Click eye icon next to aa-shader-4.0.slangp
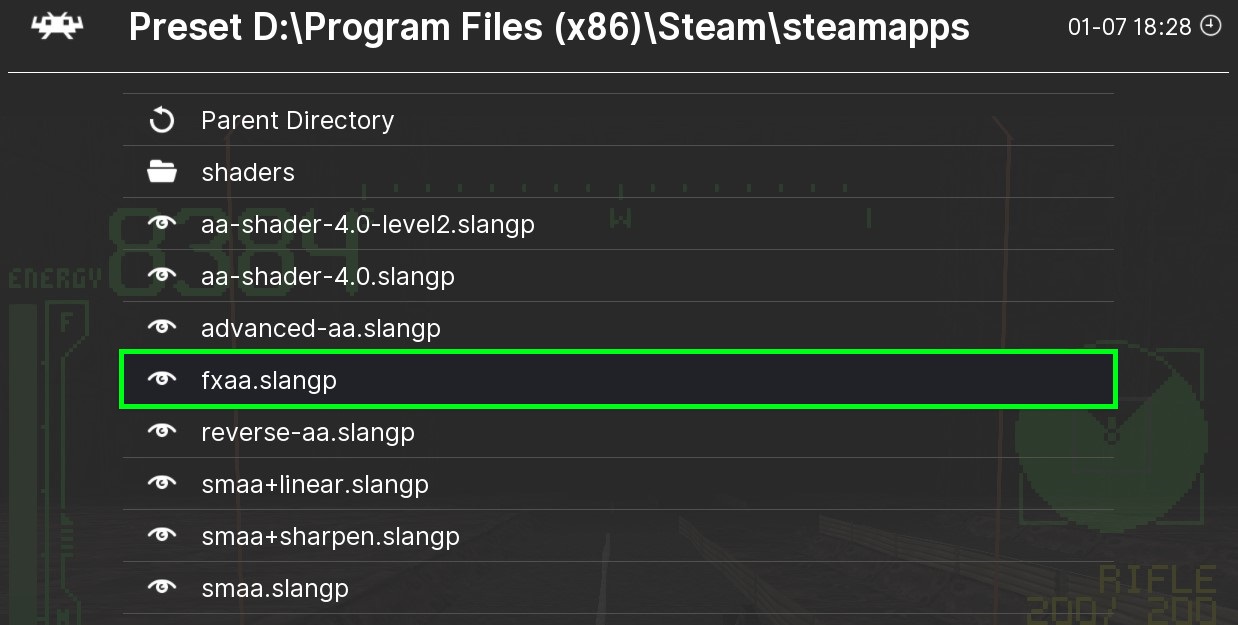The height and width of the screenshot is (625, 1238). coord(161,276)
